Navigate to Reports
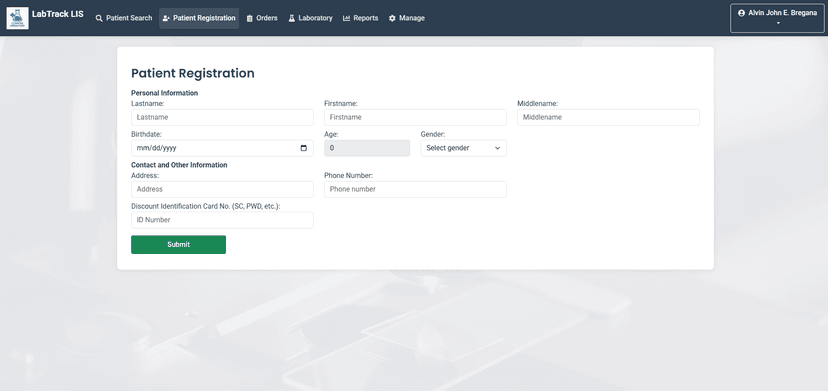The image size is (828, 391). (361, 18)
